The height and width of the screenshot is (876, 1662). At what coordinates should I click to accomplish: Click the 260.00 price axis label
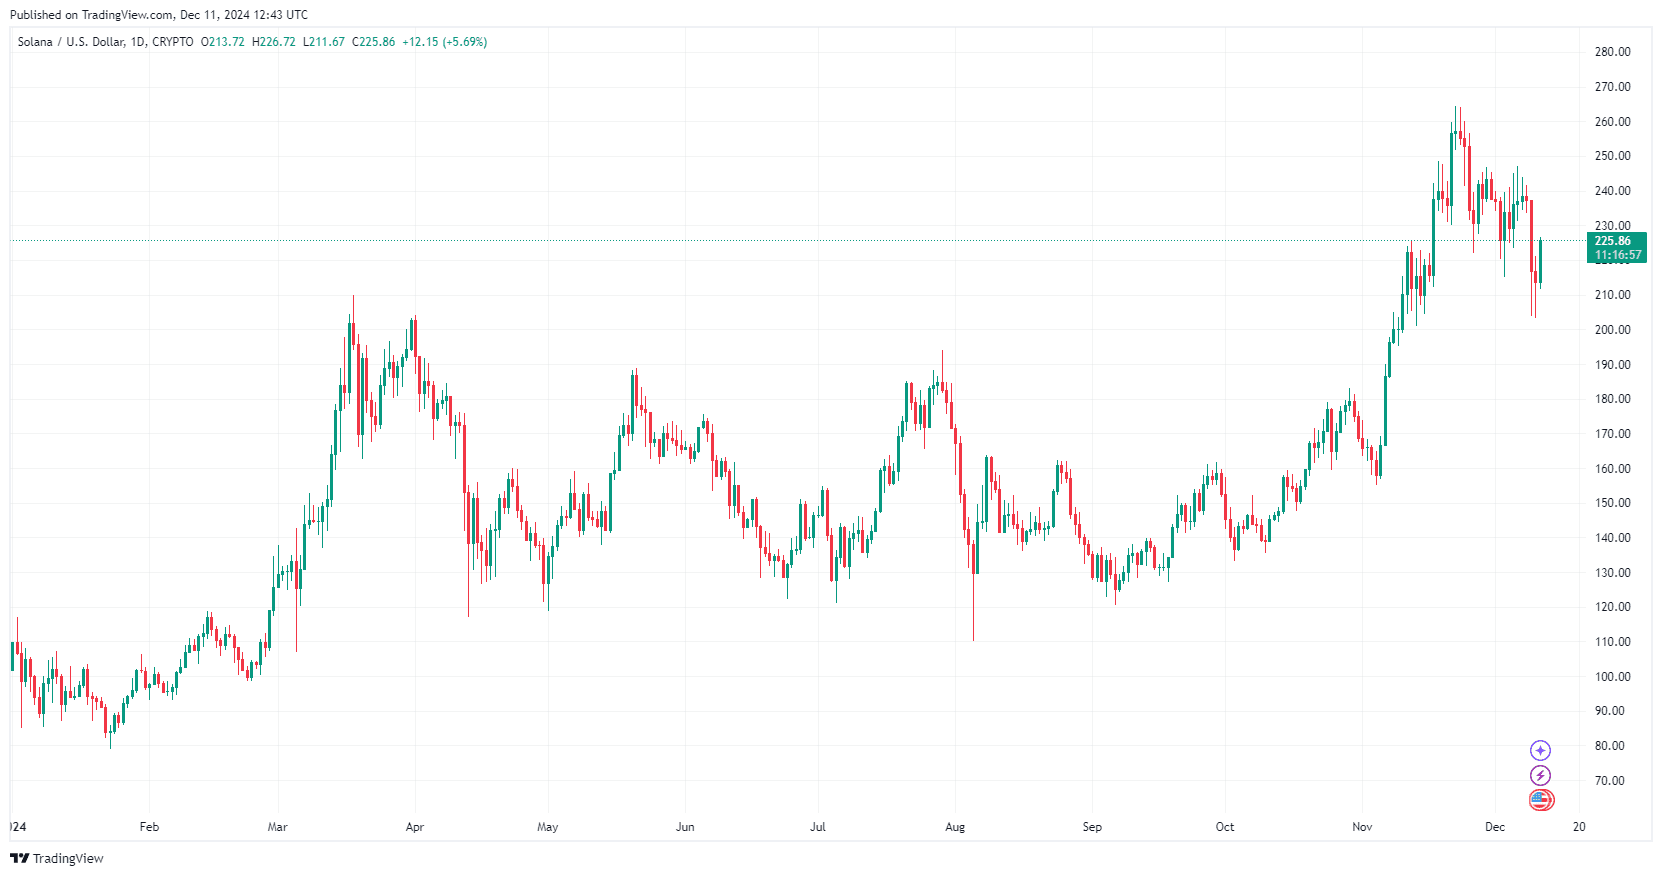(x=1612, y=122)
